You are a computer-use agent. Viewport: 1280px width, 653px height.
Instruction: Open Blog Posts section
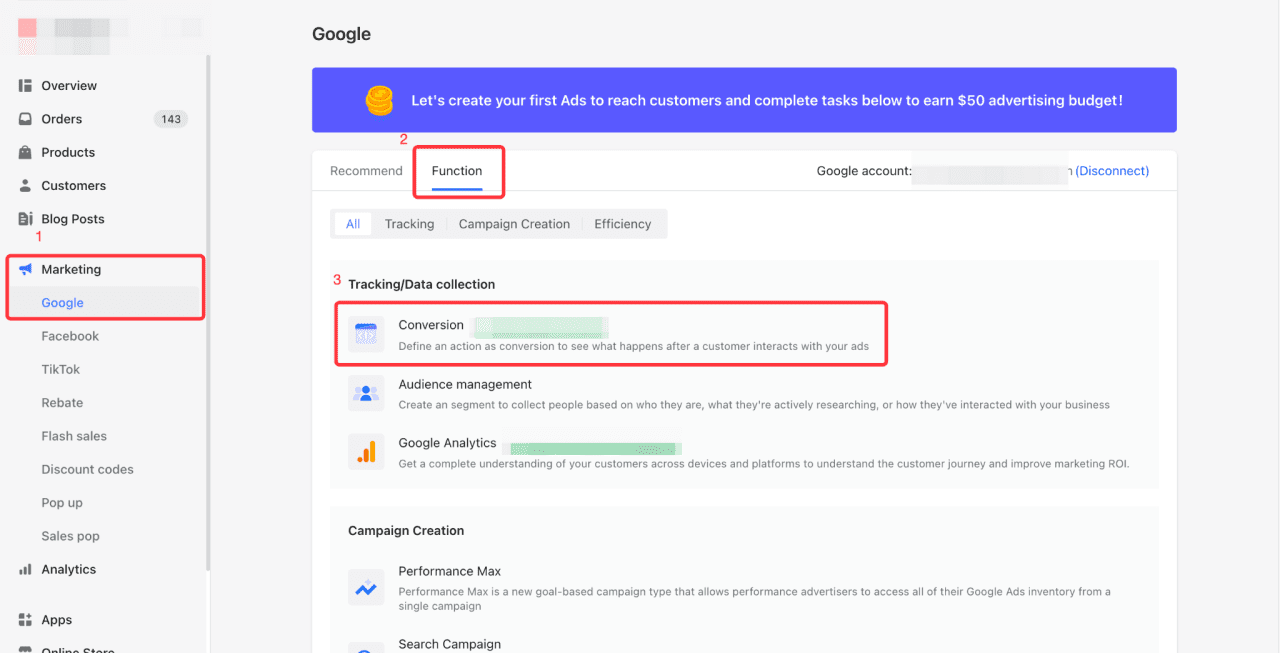click(x=73, y=219)
